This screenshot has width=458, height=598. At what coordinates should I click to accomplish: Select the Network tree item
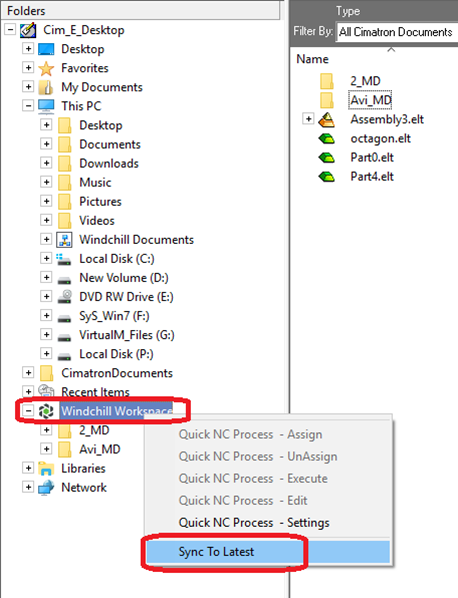(x=84, y=487)
